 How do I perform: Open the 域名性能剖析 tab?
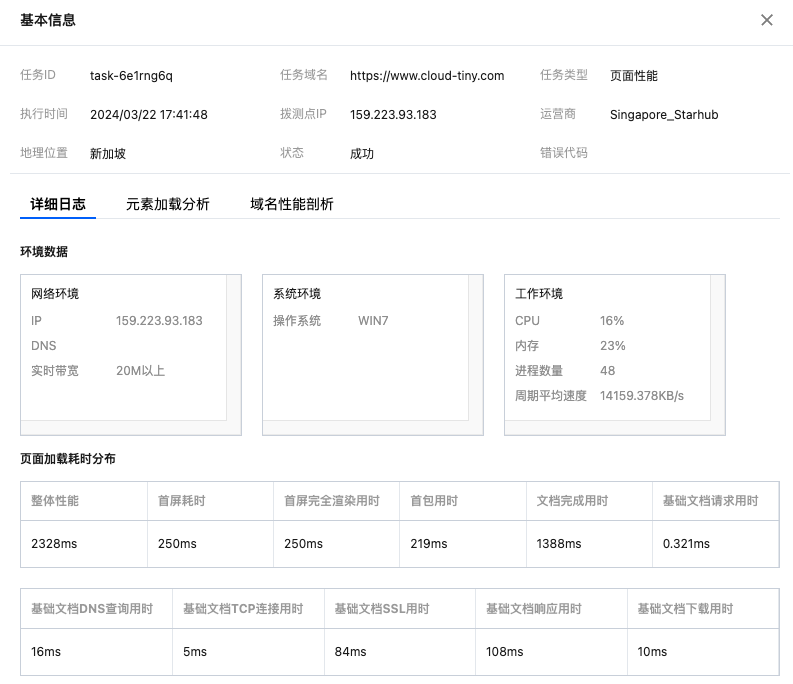(x=292, y=204)
